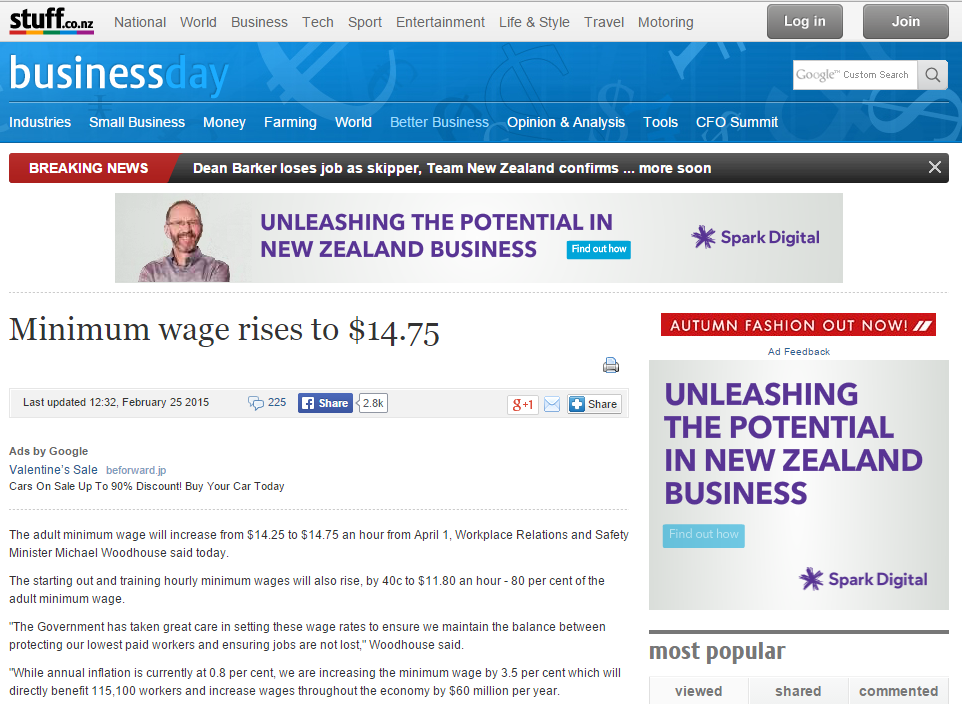Read the Dean Barker breaking news headline
Viewport: 962px width, 704px height.
pyautogui.click(x=452, y=168)
